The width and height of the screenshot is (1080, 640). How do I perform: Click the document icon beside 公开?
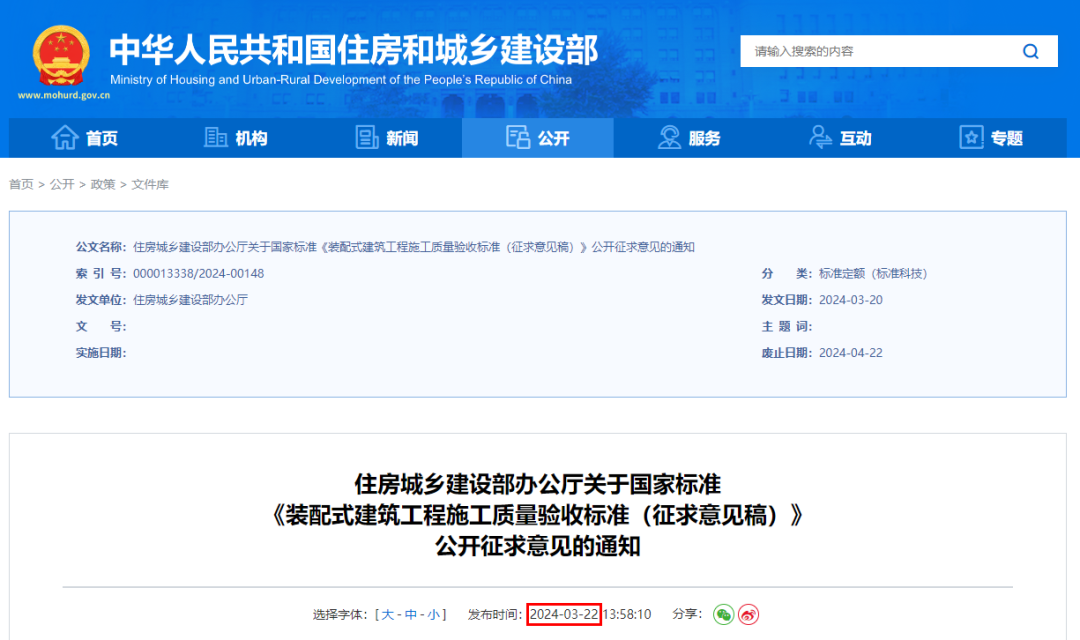coord(518,138)
